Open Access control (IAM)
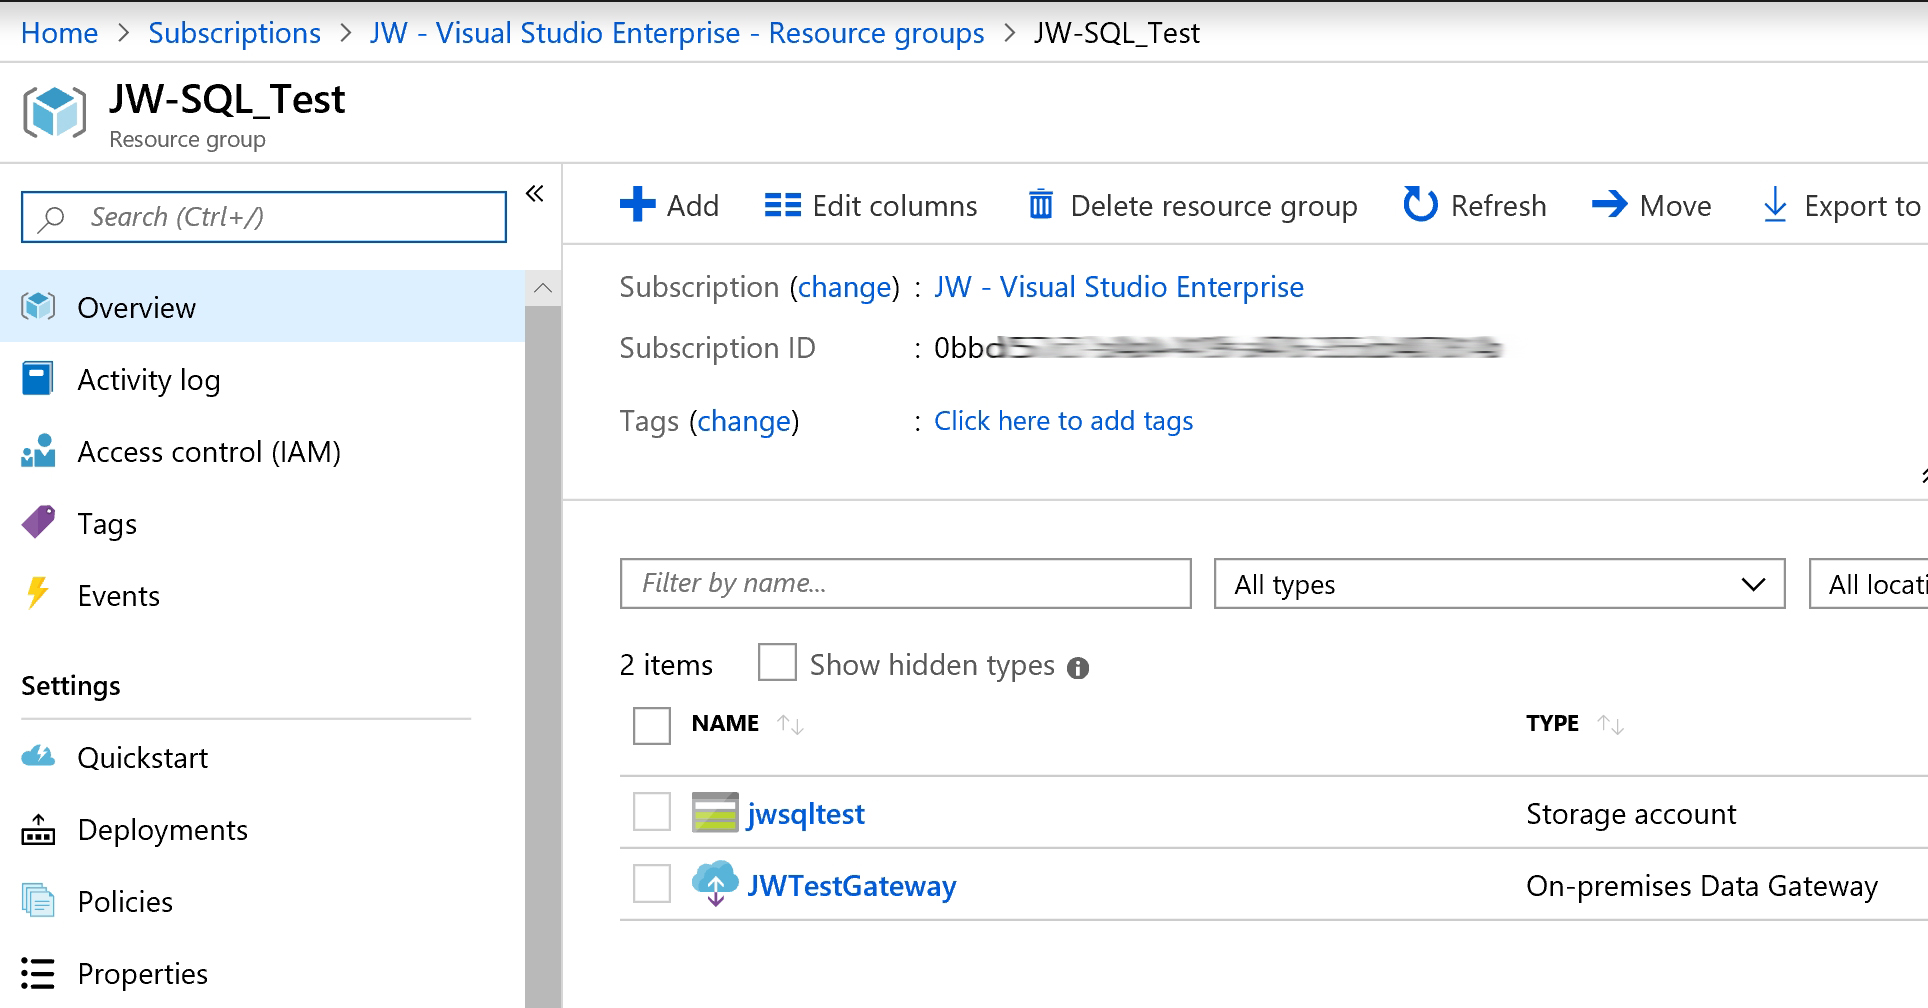1928x1008 pixels. click(x=262, y=451)
